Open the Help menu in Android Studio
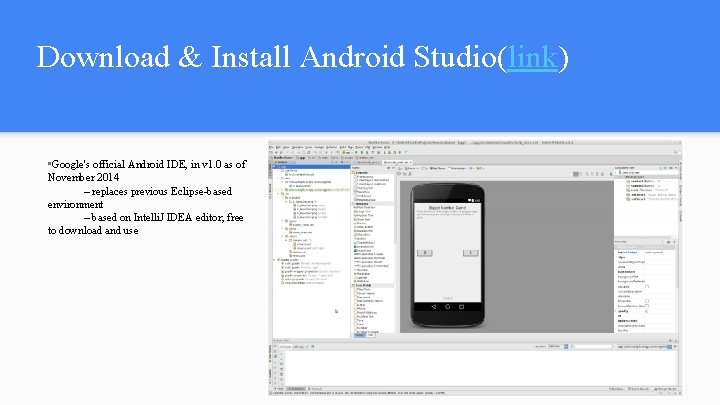The image size is (720, 405). tap(387, 147)
